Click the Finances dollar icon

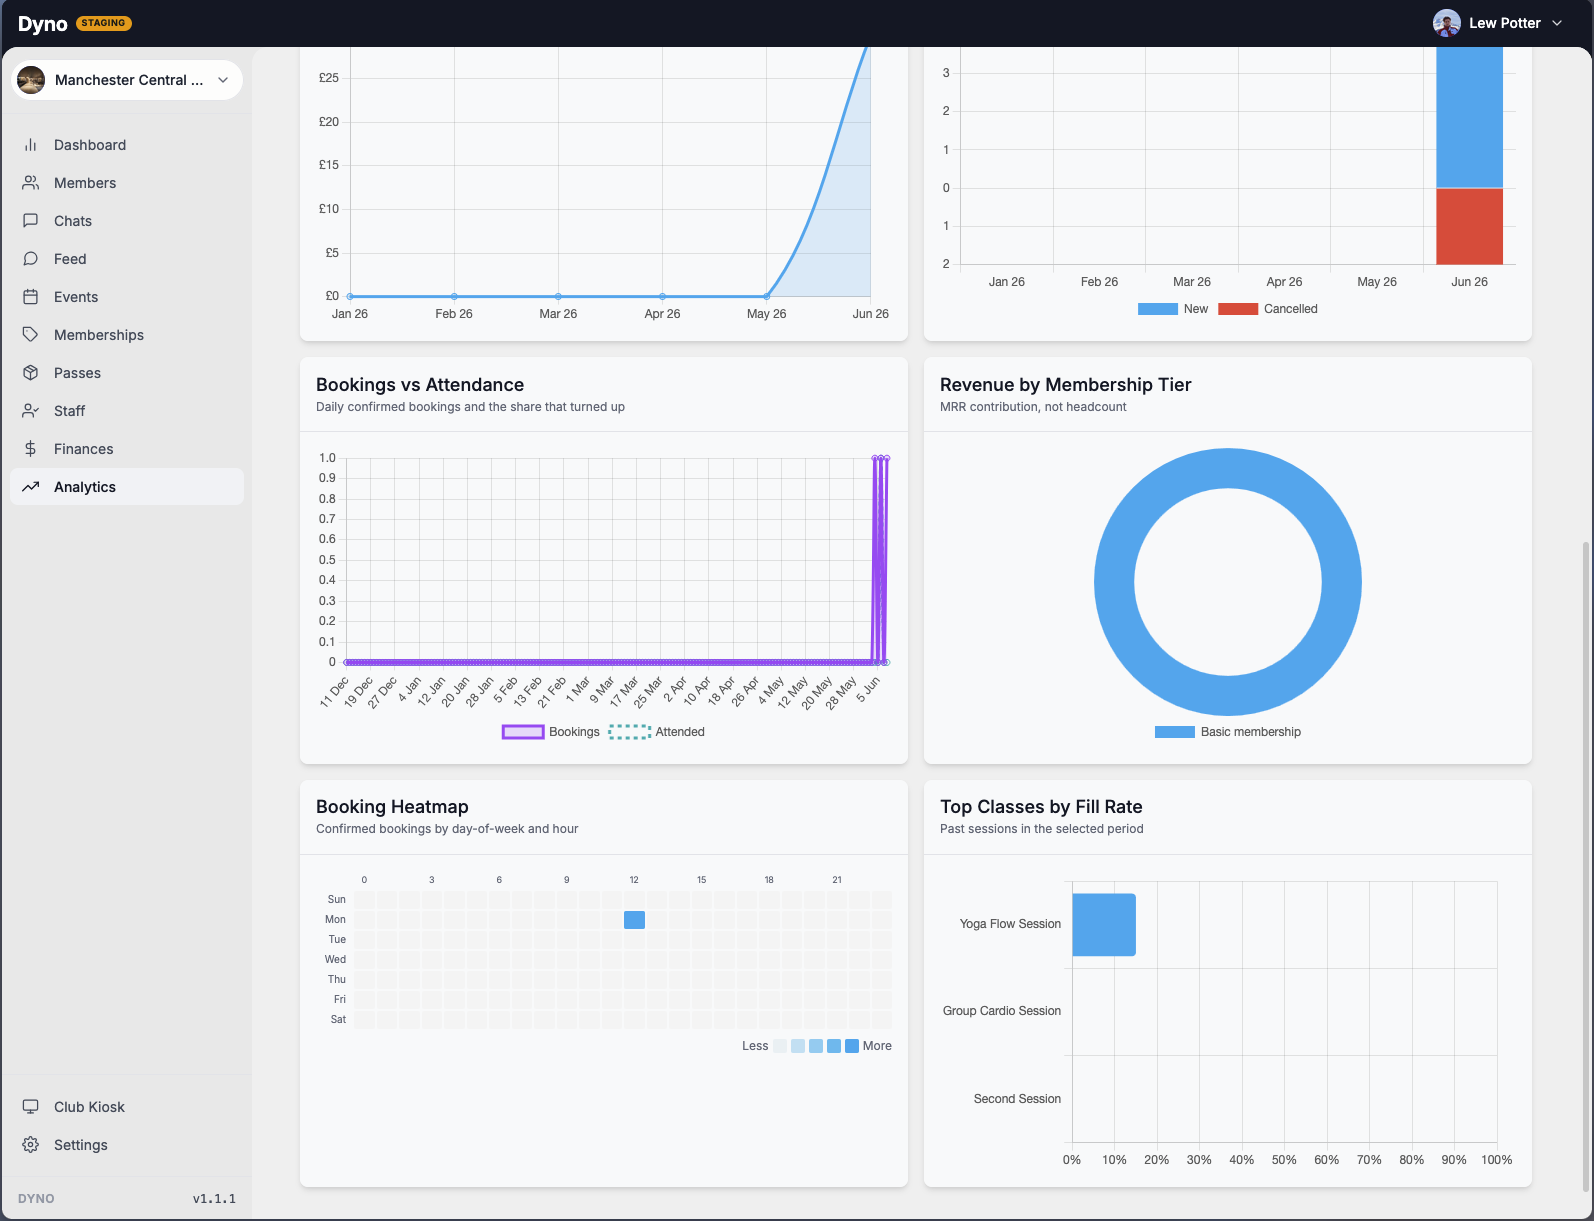(31, 449)
